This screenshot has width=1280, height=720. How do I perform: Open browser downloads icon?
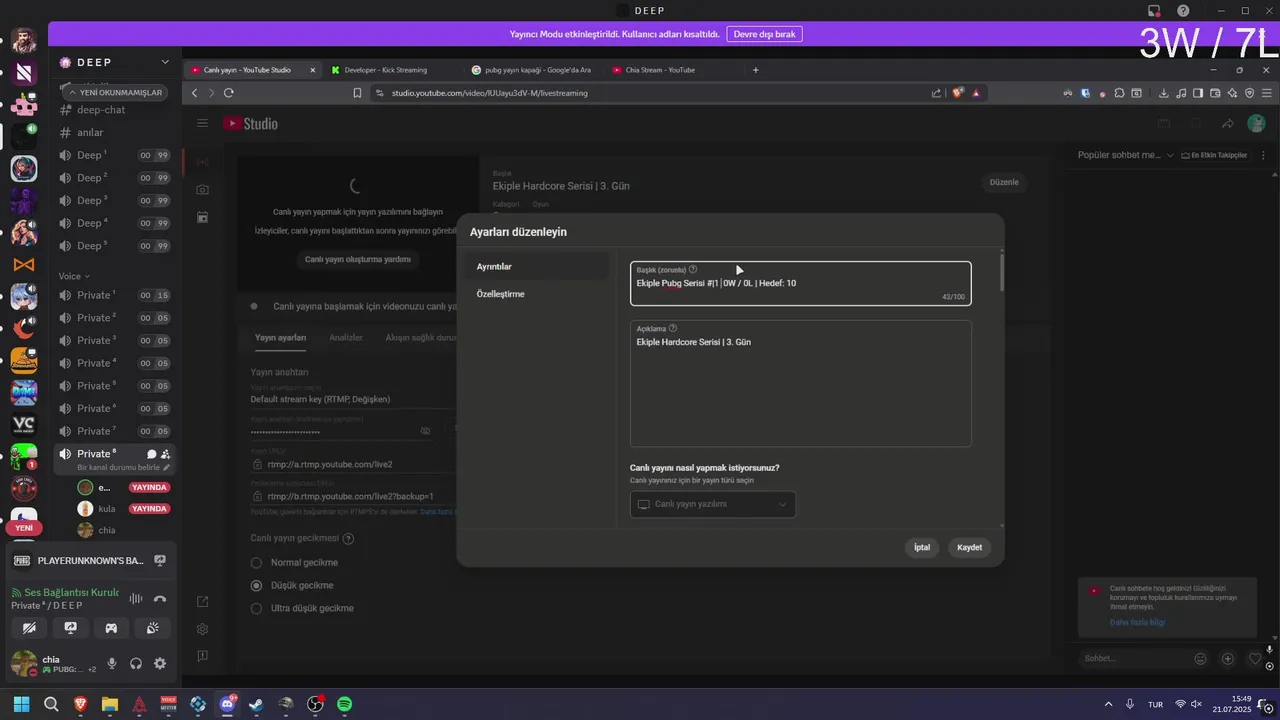coord(1164,93)
